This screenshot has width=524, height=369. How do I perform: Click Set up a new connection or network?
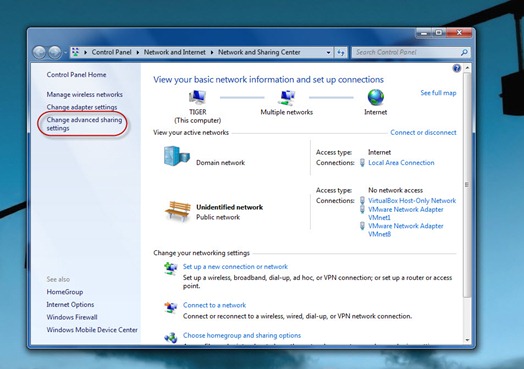pos(235,267)
